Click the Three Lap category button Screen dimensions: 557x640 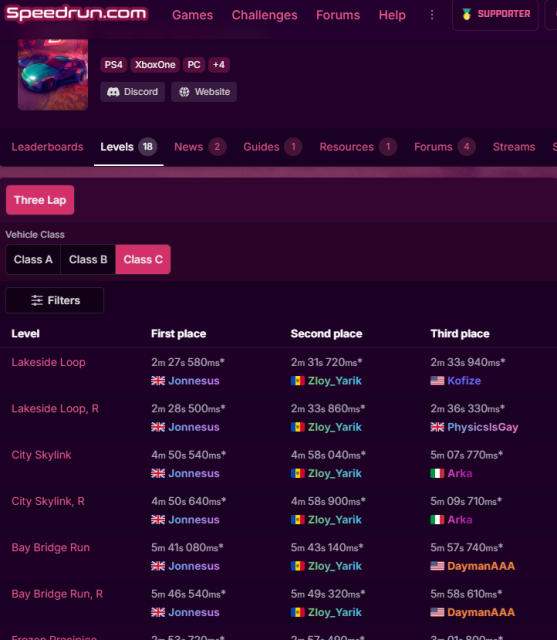pos(40,200)
